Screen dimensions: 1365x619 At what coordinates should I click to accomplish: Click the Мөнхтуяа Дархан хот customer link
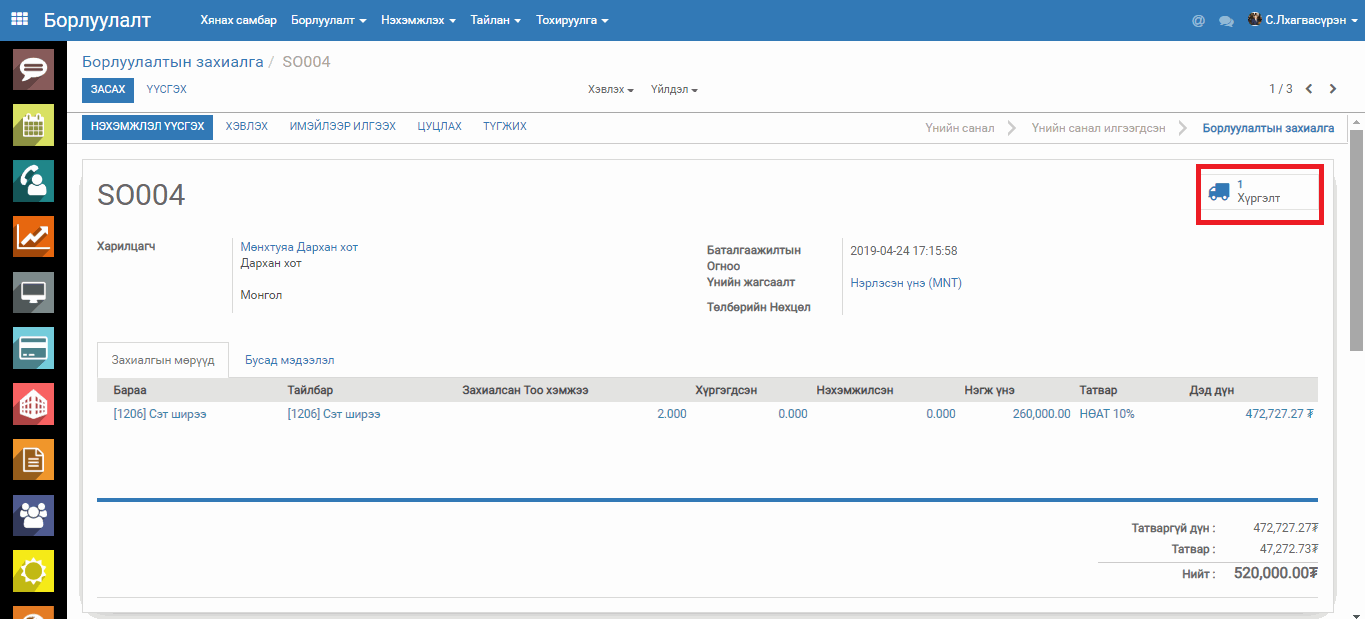pos(299,247)
